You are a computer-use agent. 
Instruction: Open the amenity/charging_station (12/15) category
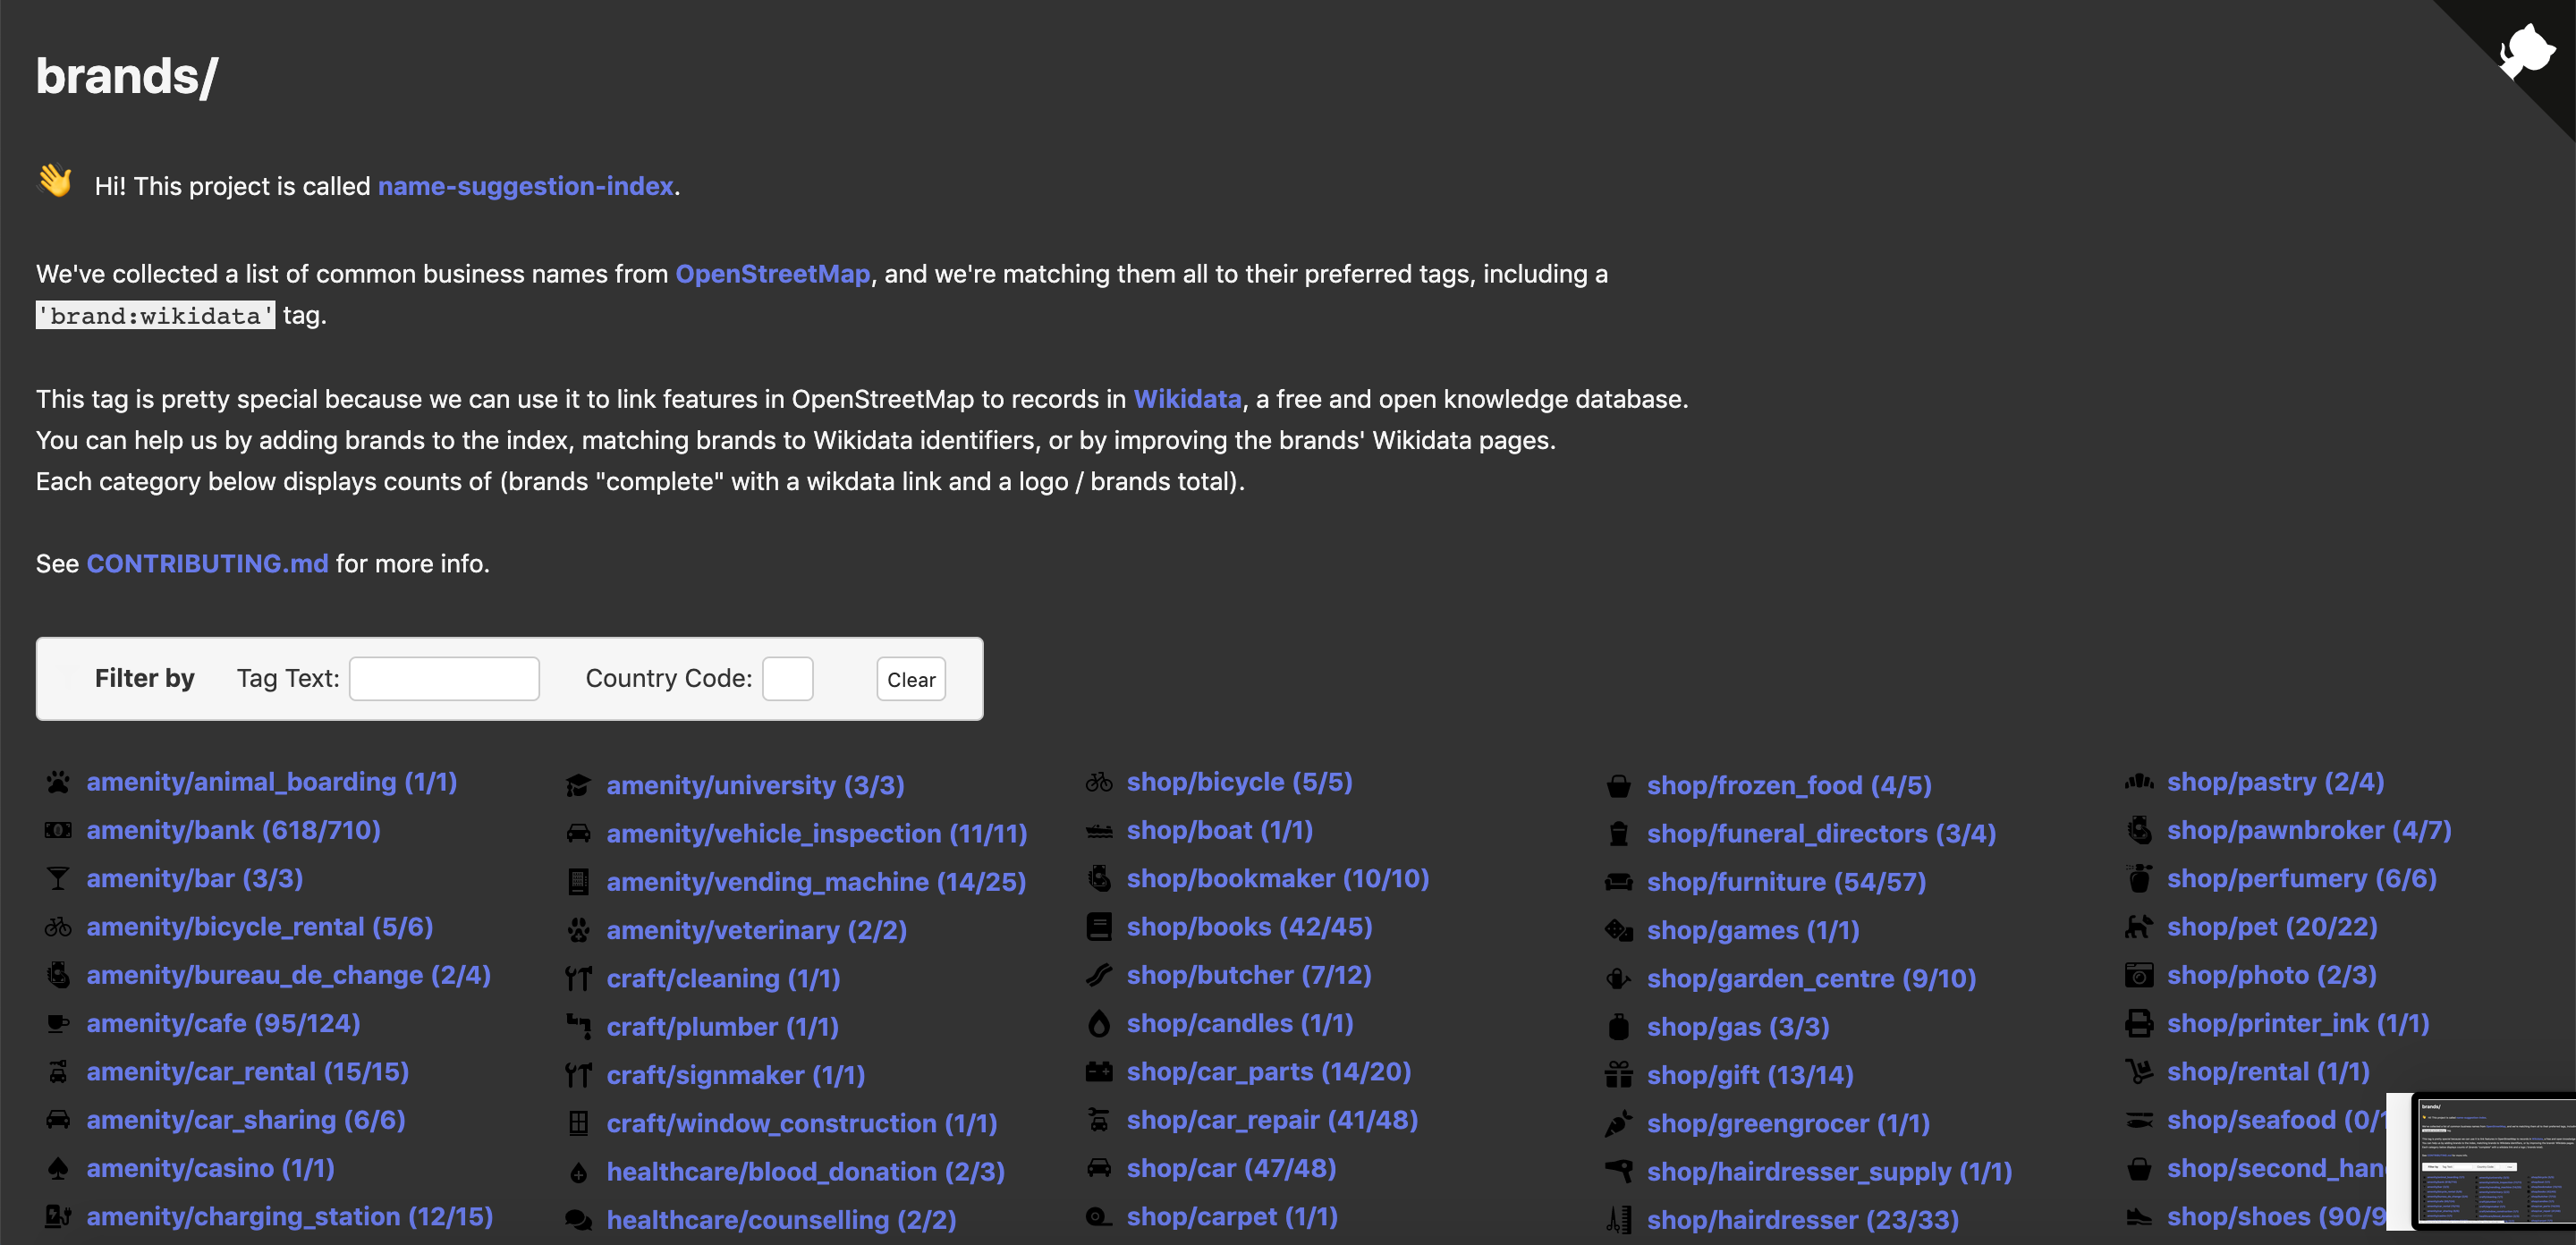[290, 1217]
